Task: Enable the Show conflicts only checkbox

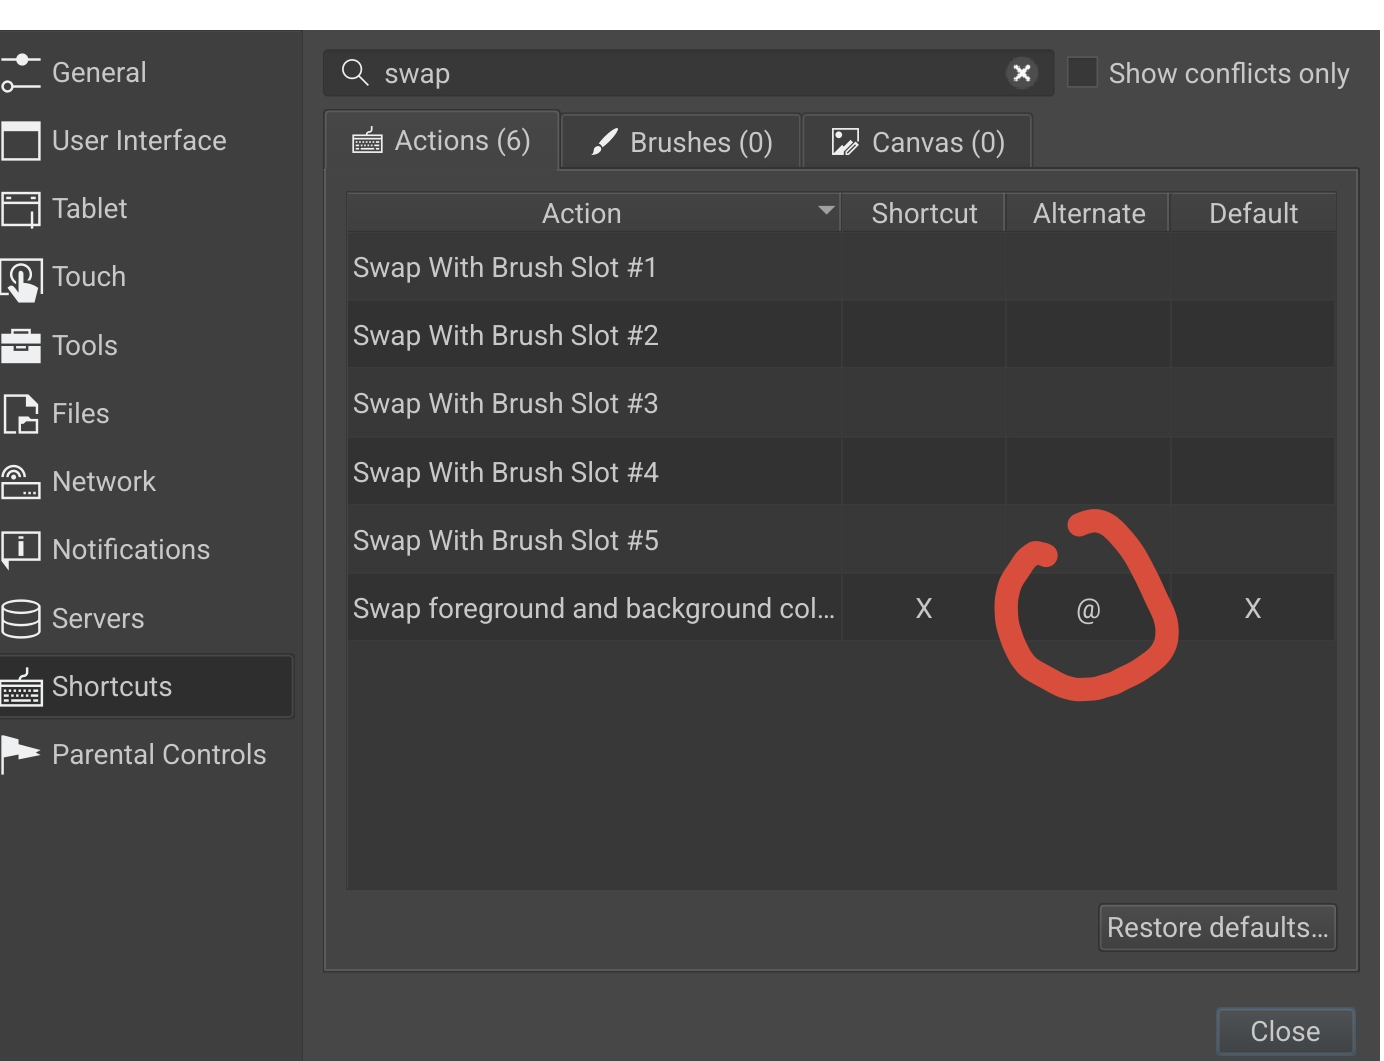Action: [x=1082, y=72]
